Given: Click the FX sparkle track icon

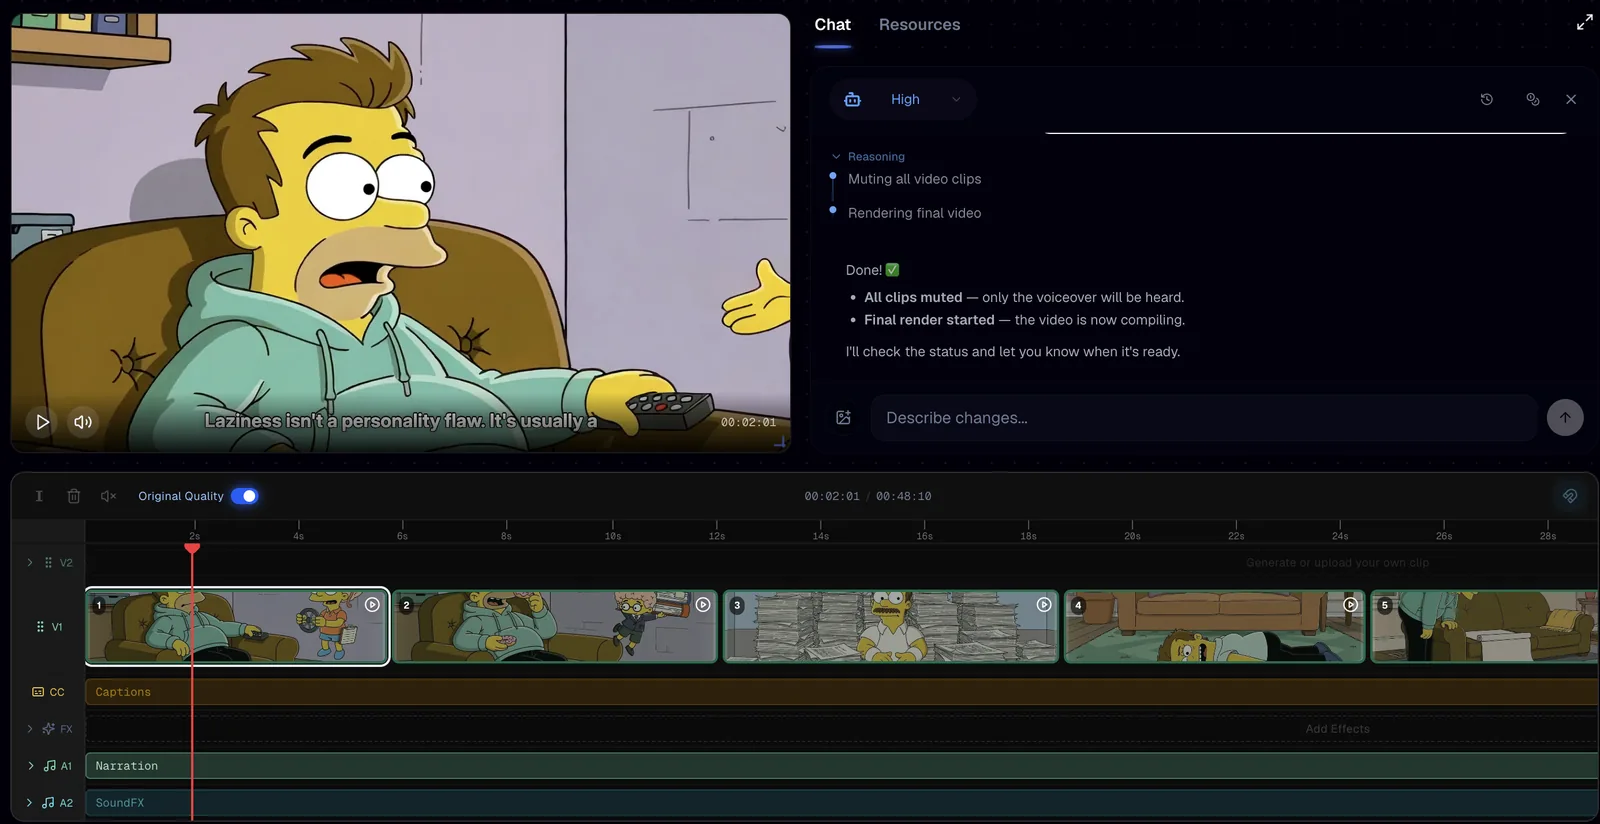Looking at the screenshot, I should [48, 729].
